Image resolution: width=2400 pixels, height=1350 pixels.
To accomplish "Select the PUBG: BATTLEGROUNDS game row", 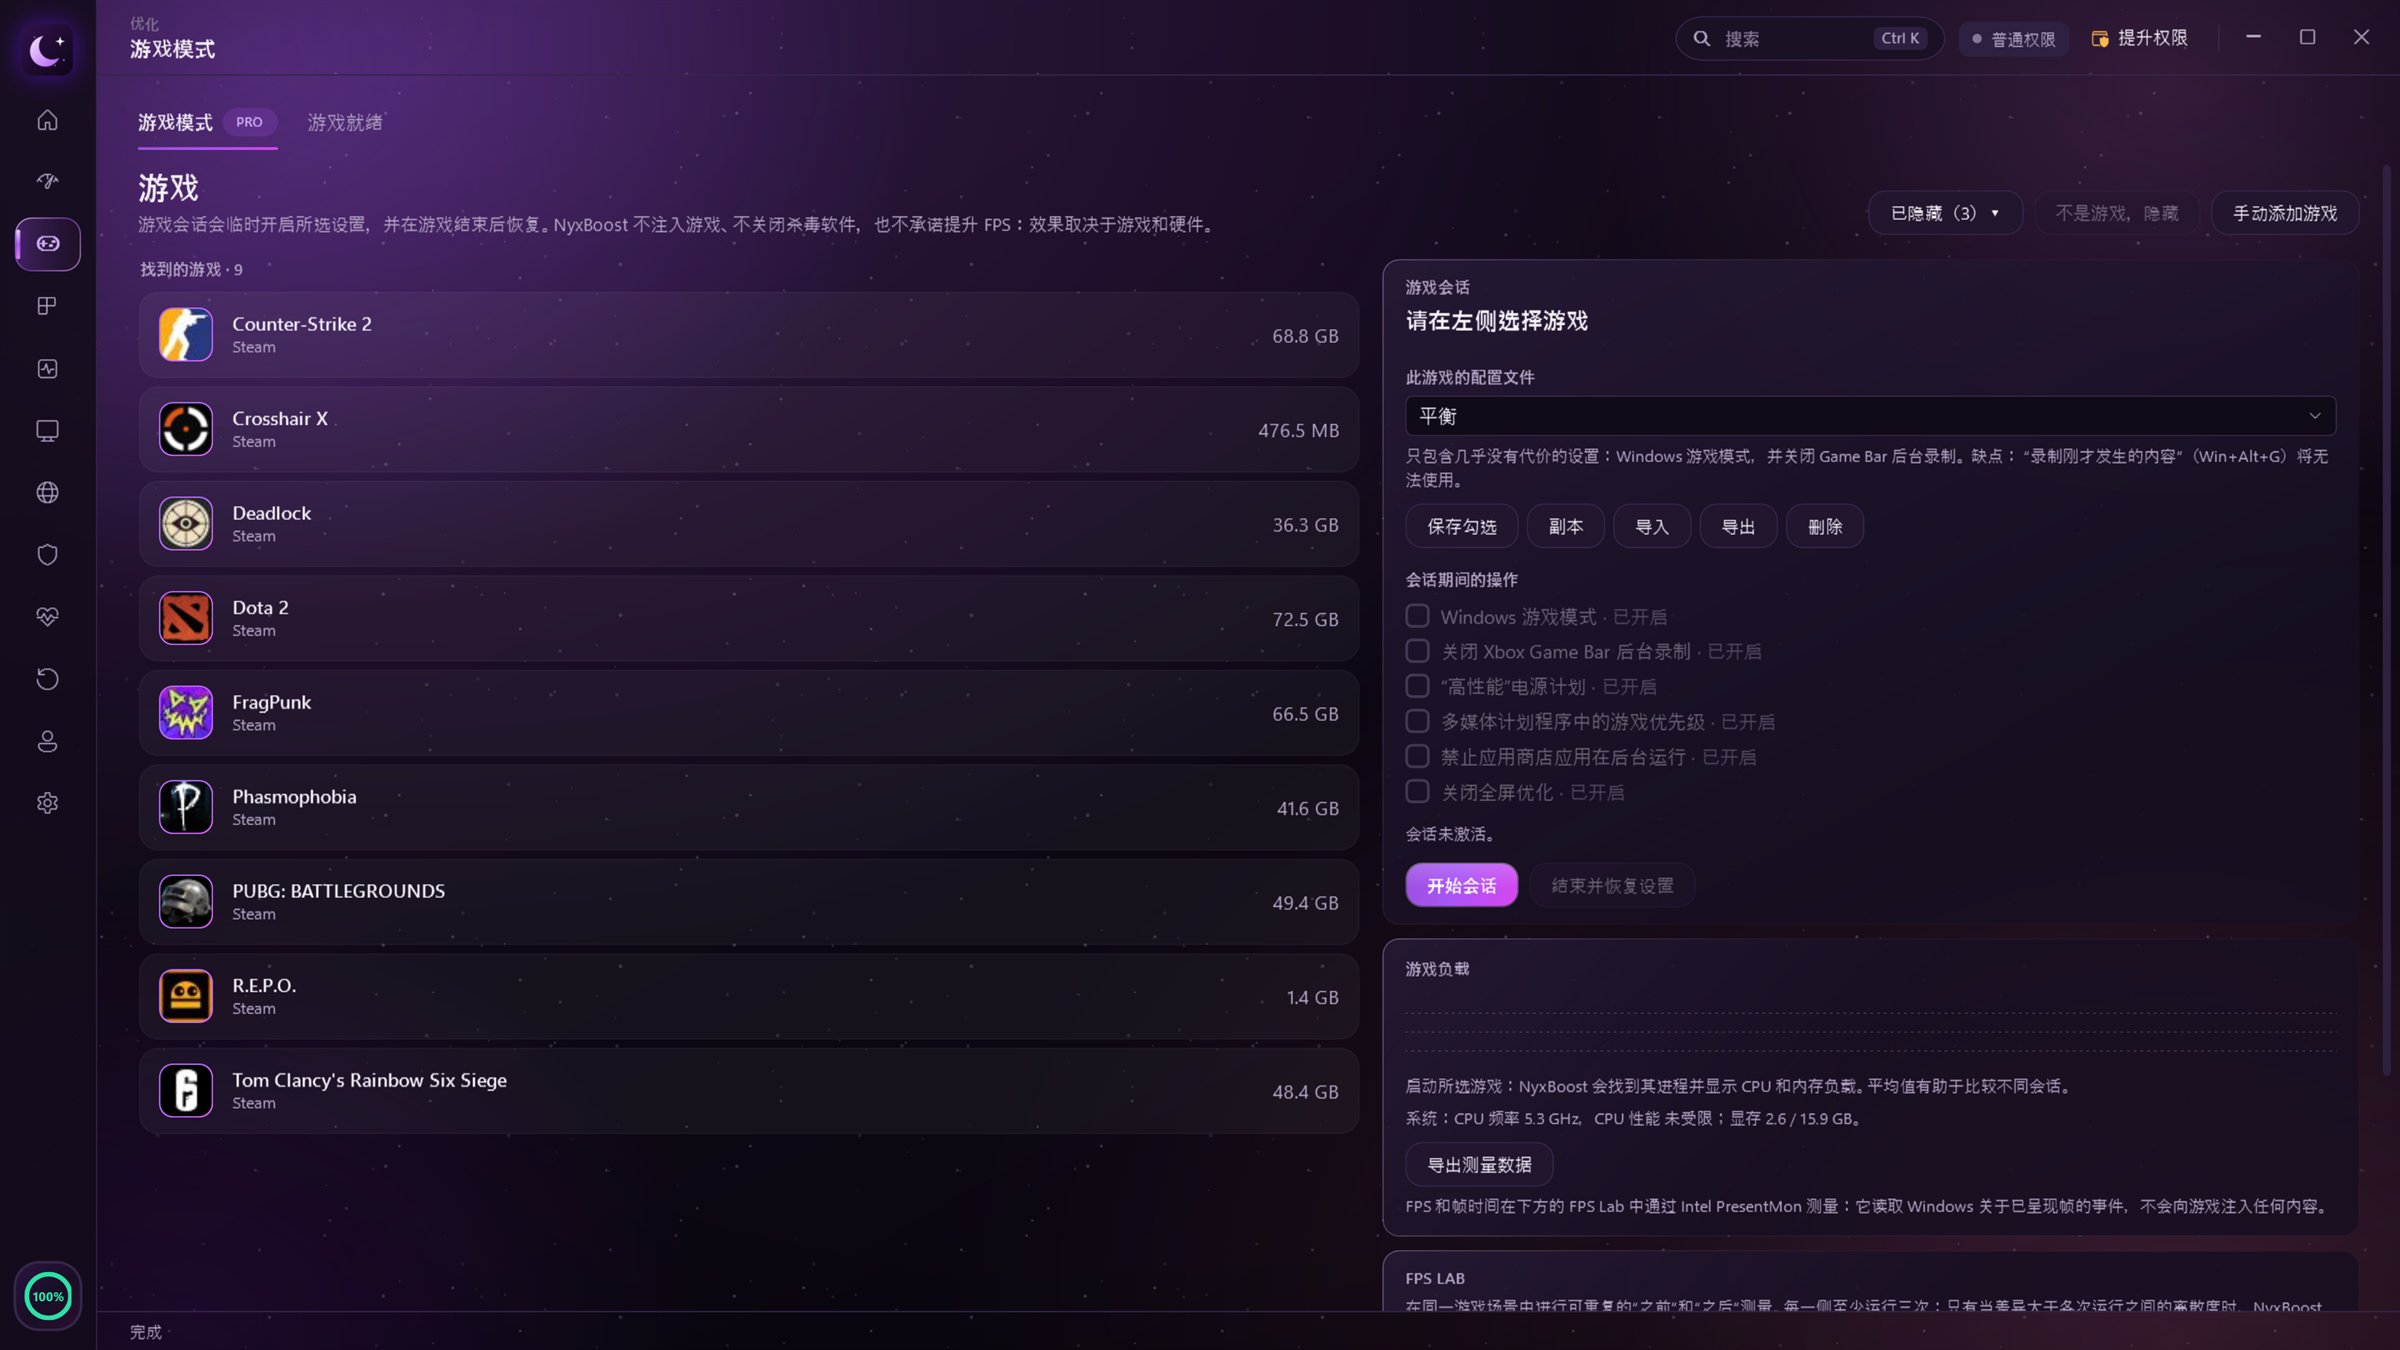I will (x=748, y=902).
